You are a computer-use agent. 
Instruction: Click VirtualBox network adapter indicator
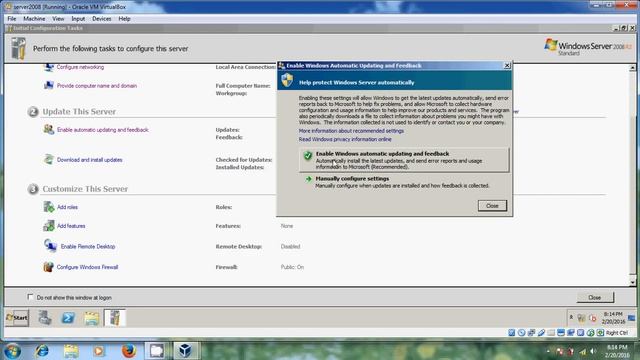531,333
